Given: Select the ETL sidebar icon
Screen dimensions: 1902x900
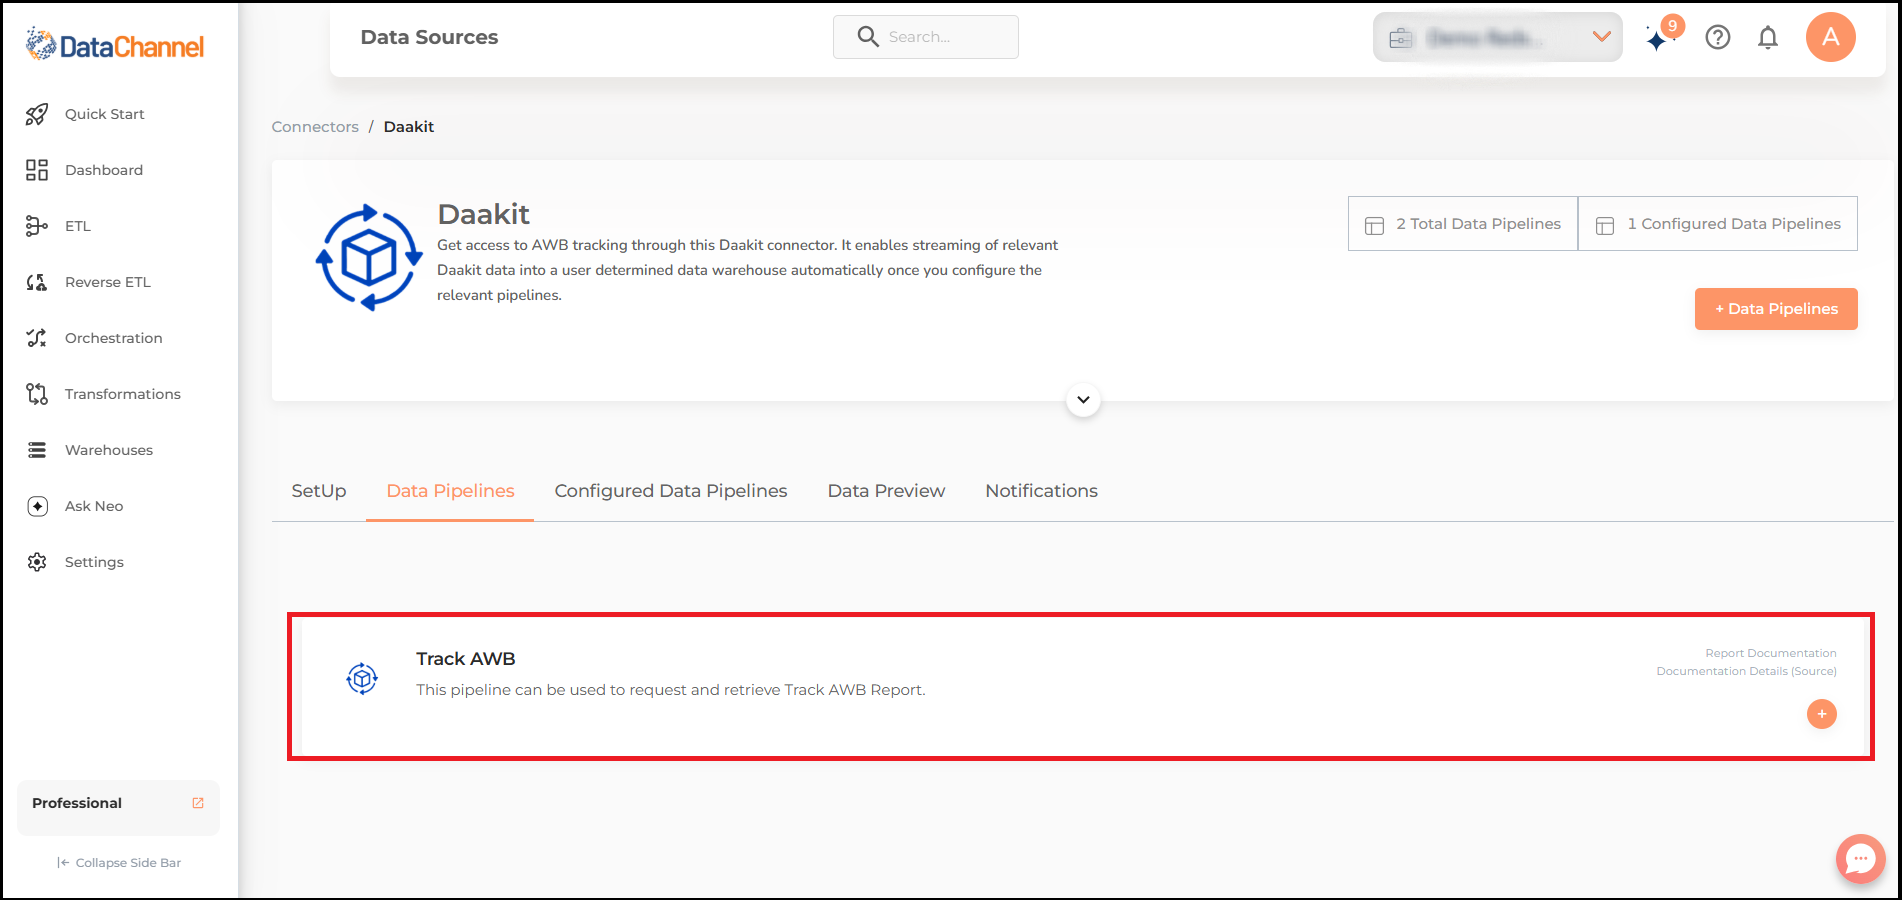Looking at the screenshot, I should [x=37, y=226].
